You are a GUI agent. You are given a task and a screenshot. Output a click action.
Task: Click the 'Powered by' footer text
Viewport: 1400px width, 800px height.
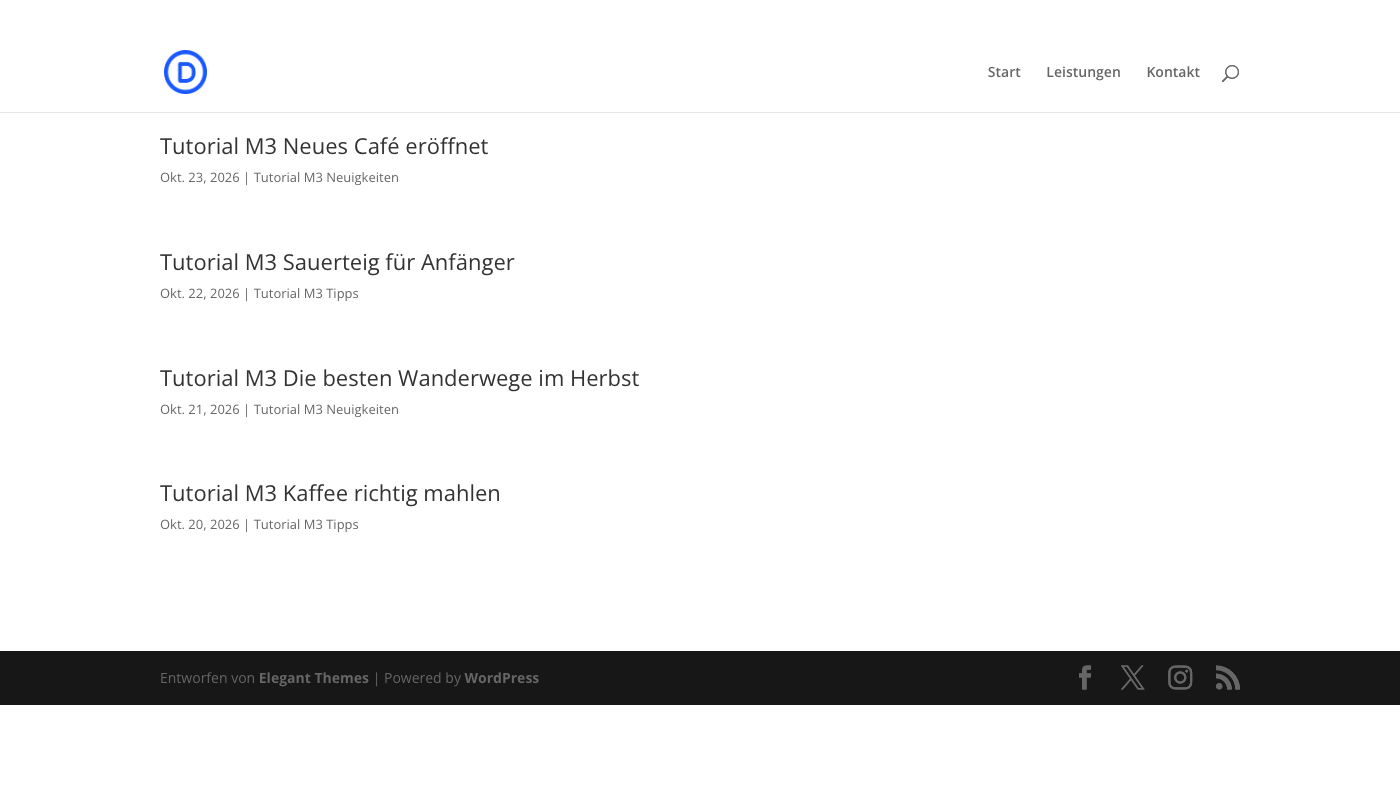pyautogui.click(x=422, y=678)
